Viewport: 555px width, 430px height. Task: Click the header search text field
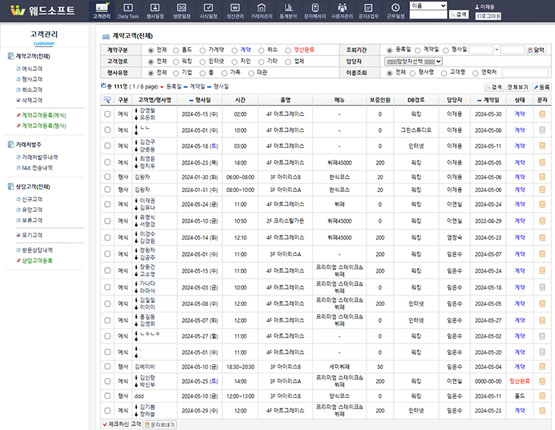click(428, 15)
